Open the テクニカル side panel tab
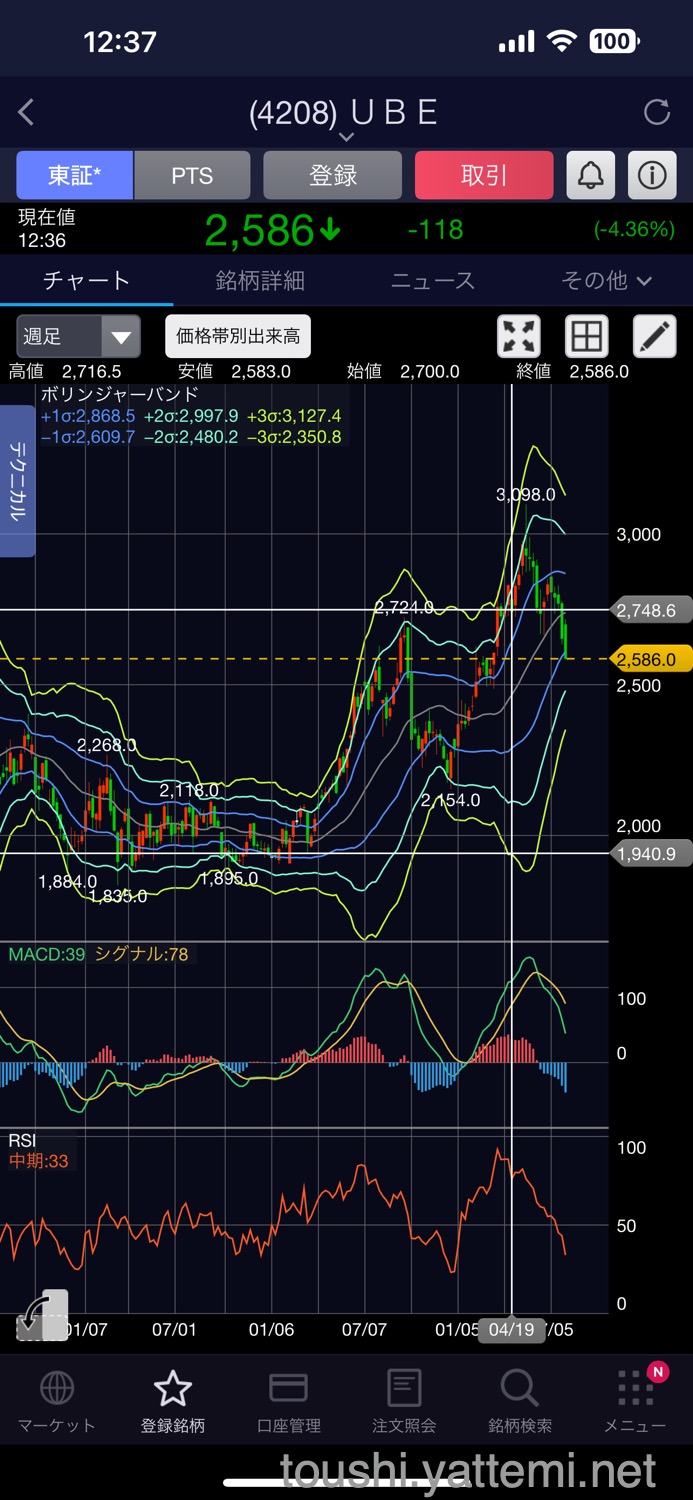Viewport: 693px width, 1500px height. (x=17, y=480)
